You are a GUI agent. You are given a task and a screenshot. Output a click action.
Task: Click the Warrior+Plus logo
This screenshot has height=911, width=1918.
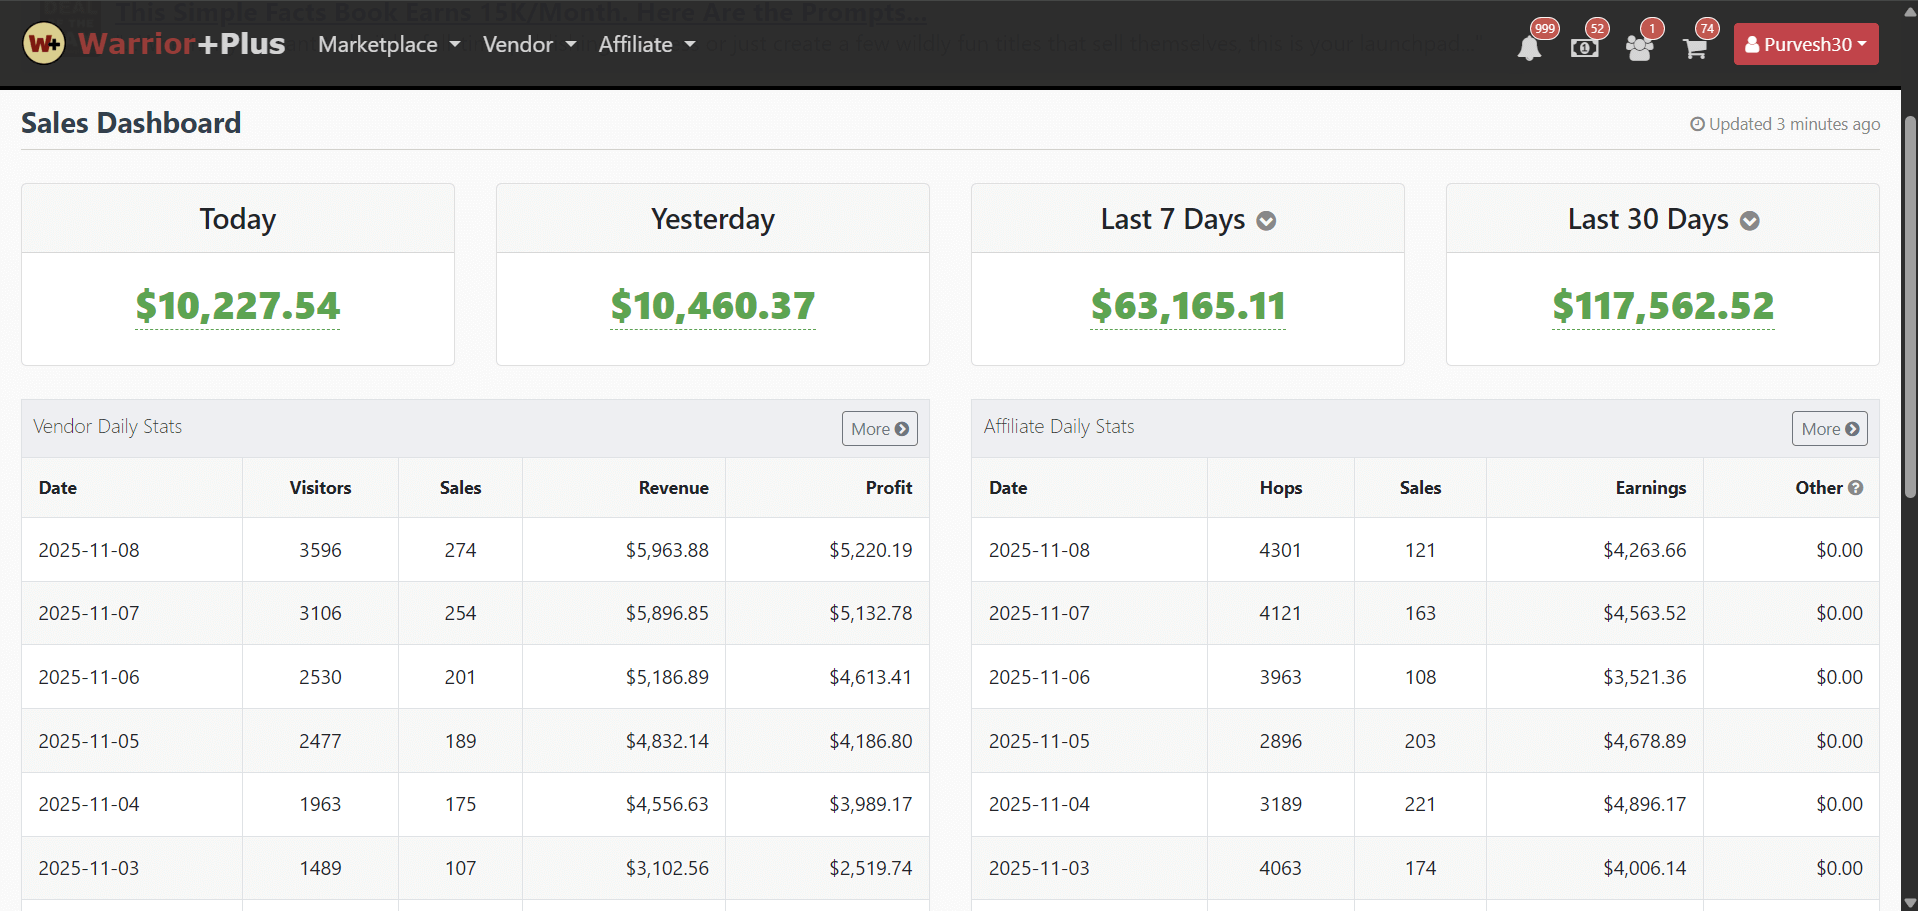pyautogui.click(x=154, y=44)
